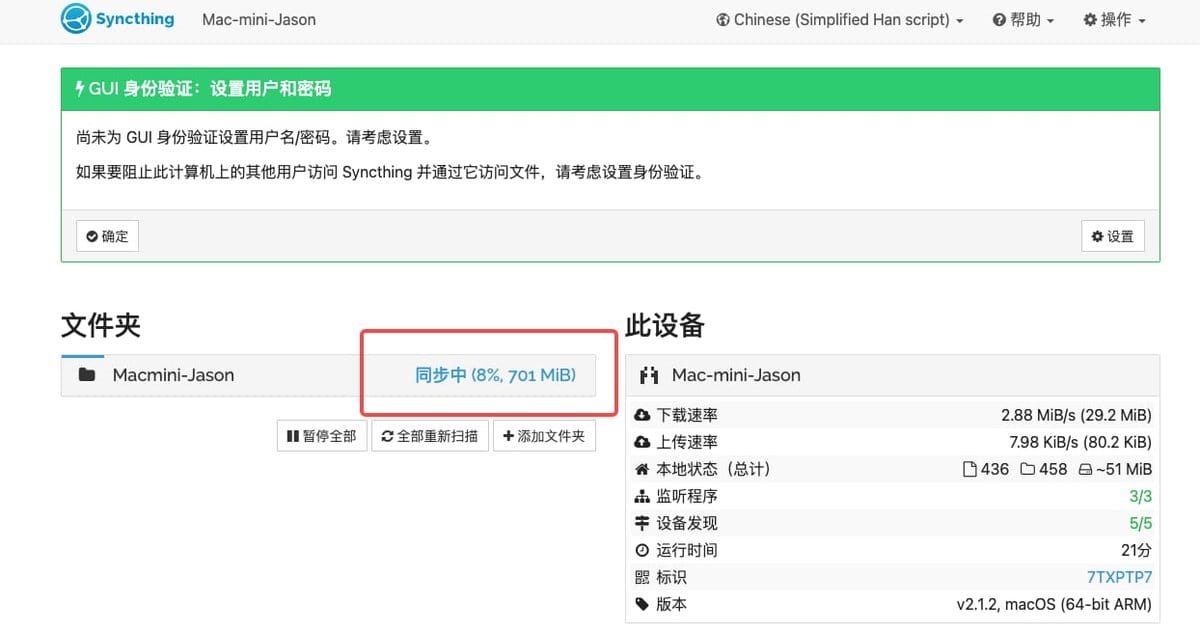Click the 版本 label

pyautogui.click(x=672, y=604)
